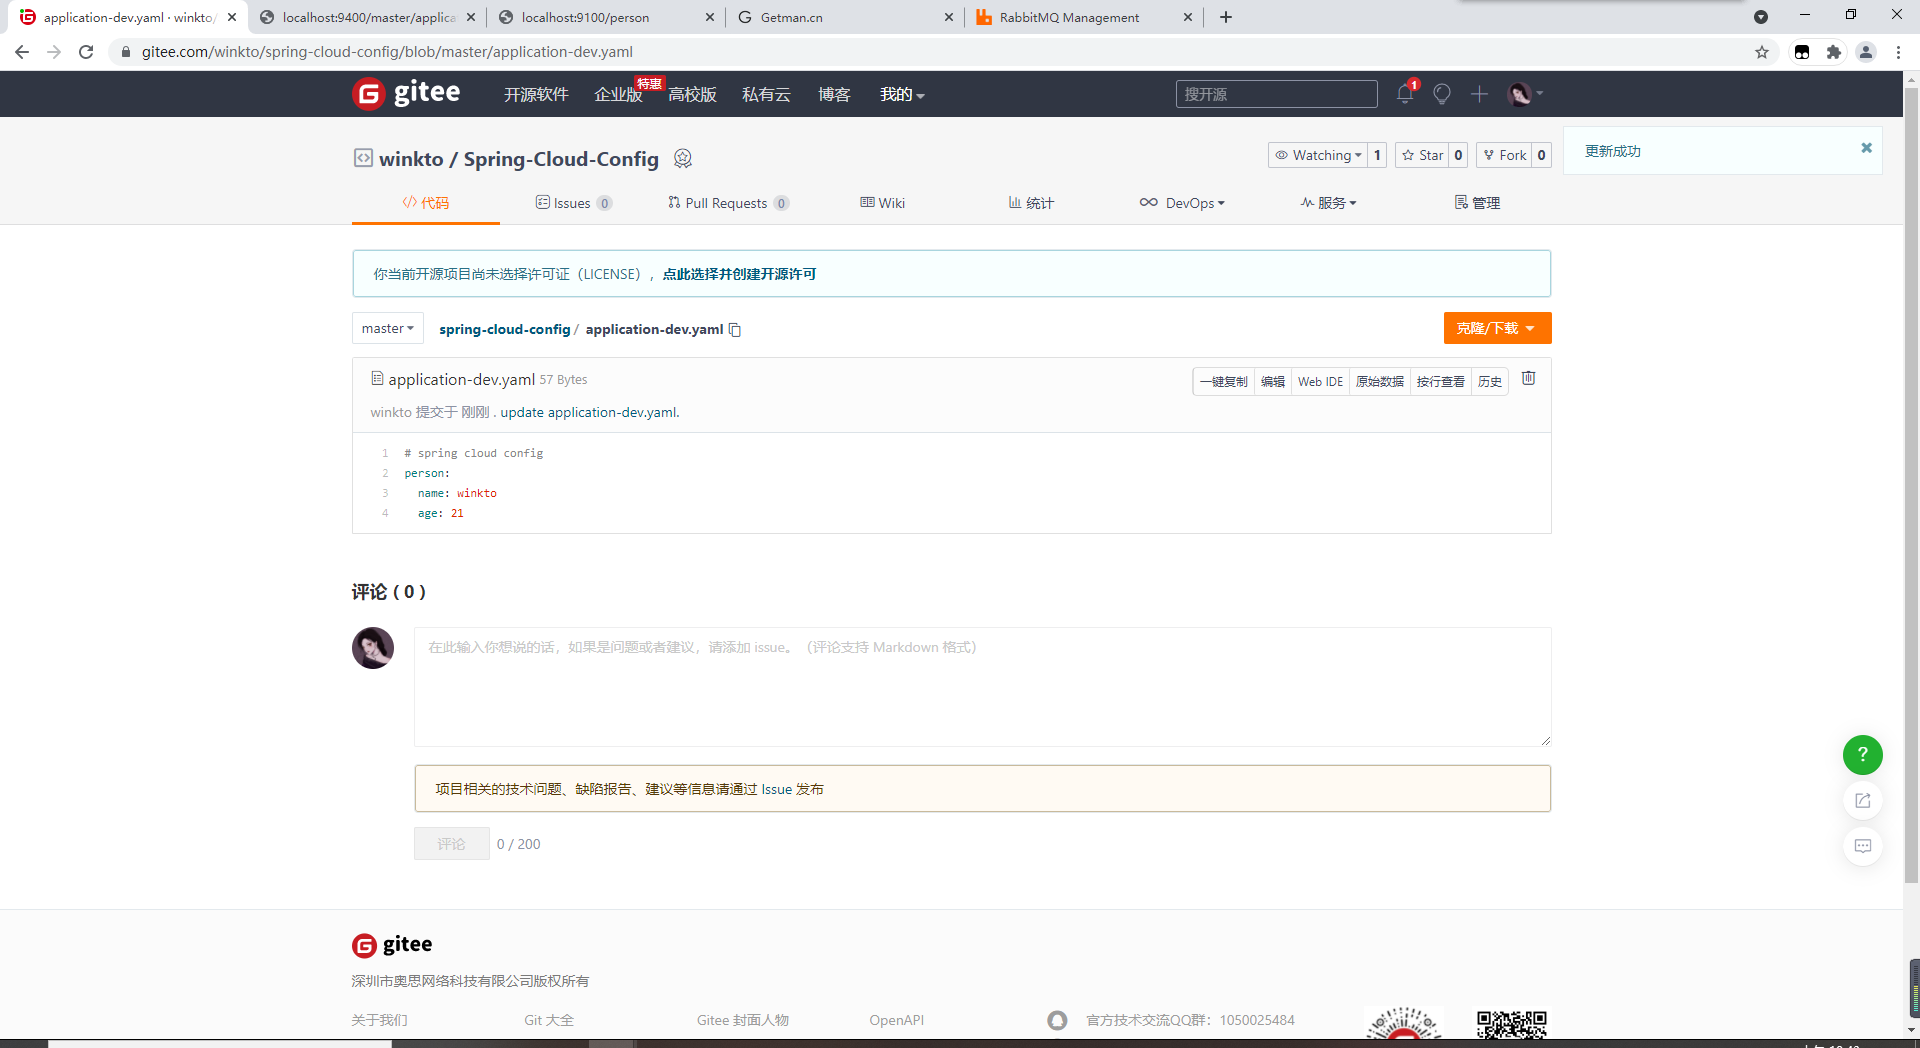Expand the DevOps menu
The image size is (1920, 1048).
1182,203
